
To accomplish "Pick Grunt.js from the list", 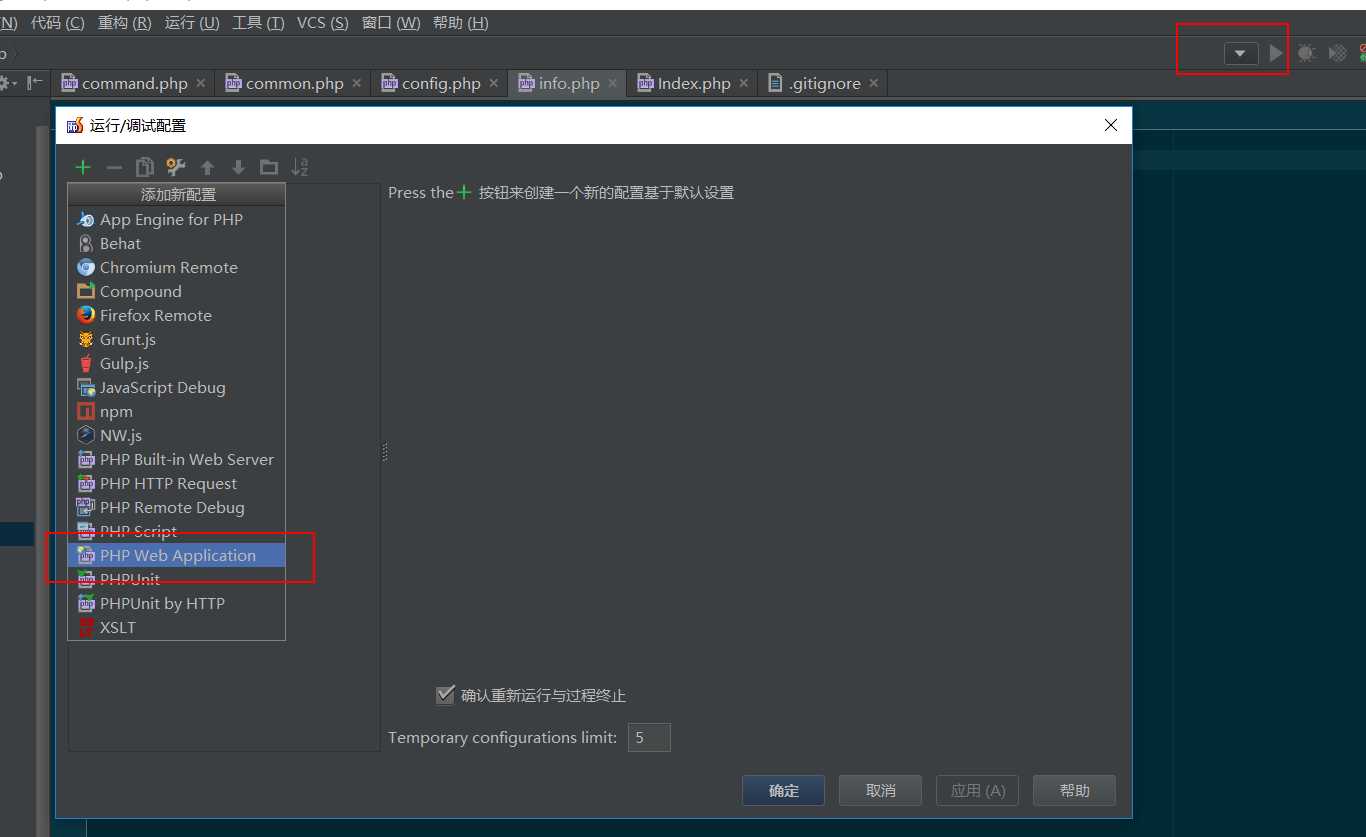I will (177, 339).
